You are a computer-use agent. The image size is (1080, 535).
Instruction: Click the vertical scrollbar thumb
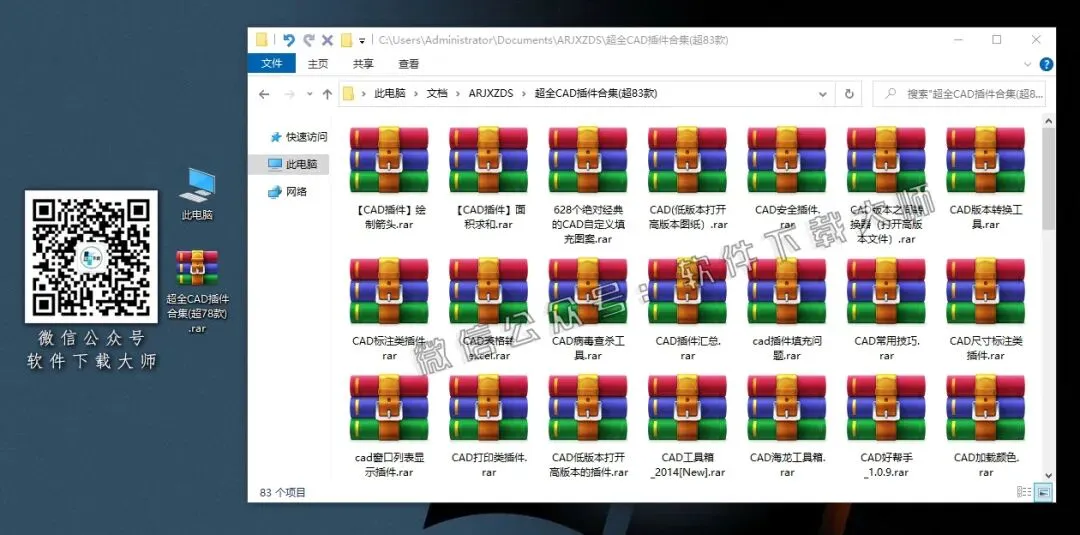click(1048, 179)
